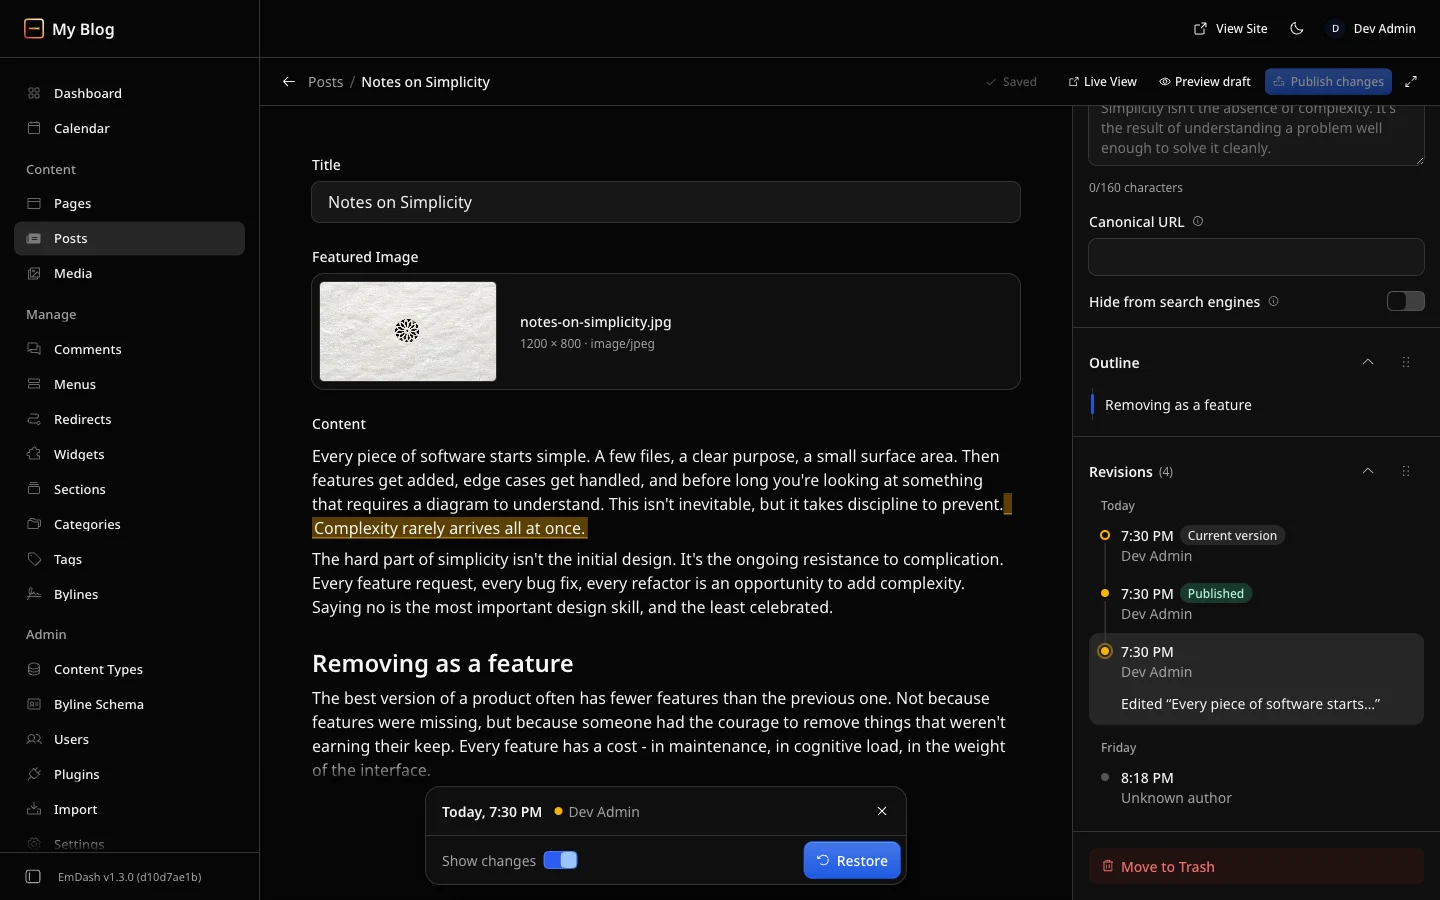Collapse the Revisions panel chevron
1440x900 pixels.
1368,471
